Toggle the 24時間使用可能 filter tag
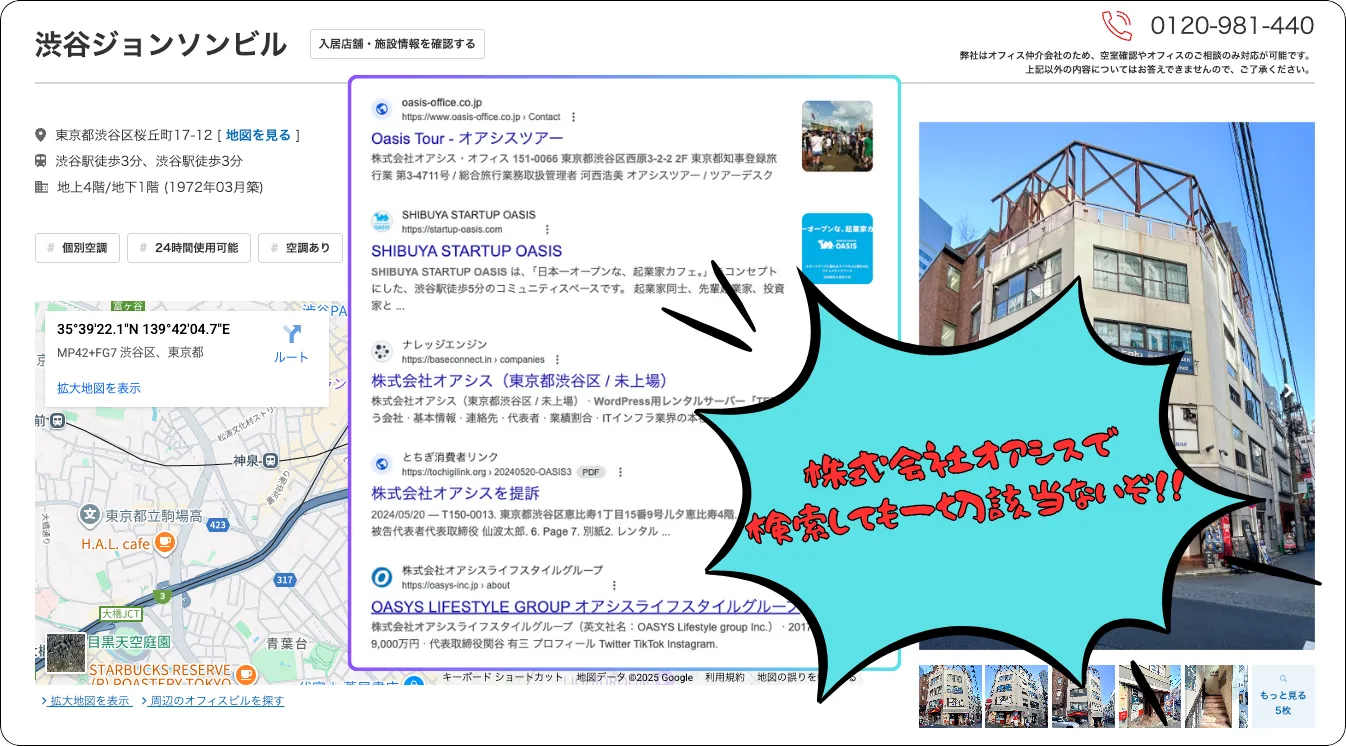Viewport: 1346px width, 746px height. [188, 247]
